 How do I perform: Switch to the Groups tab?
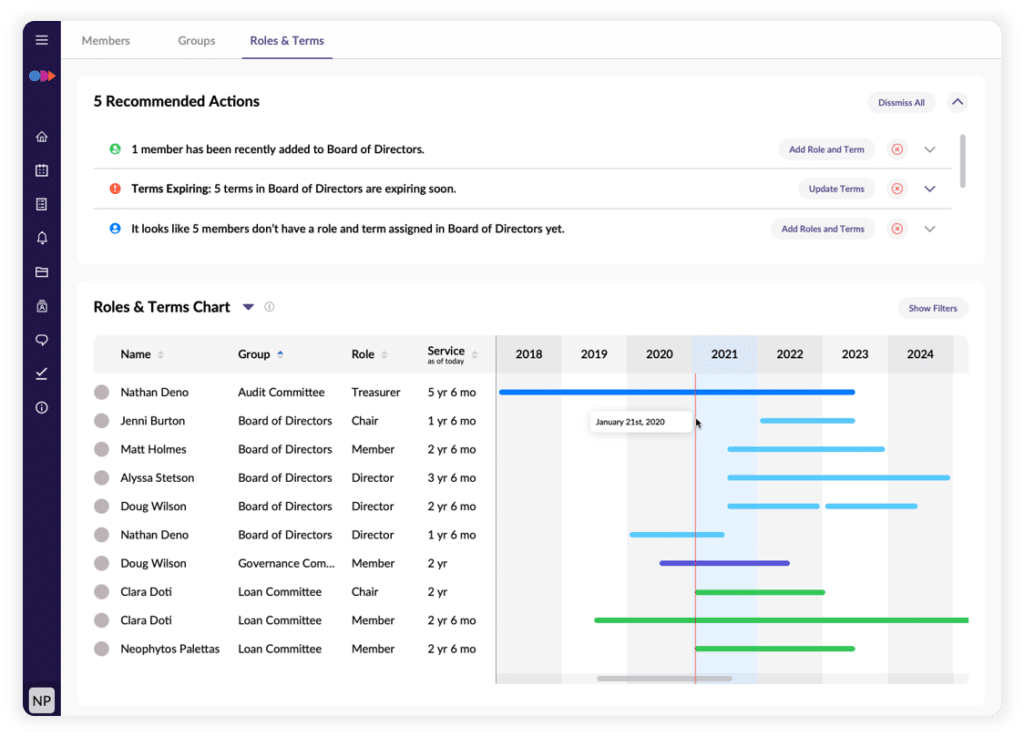click(x=197, y=41)
